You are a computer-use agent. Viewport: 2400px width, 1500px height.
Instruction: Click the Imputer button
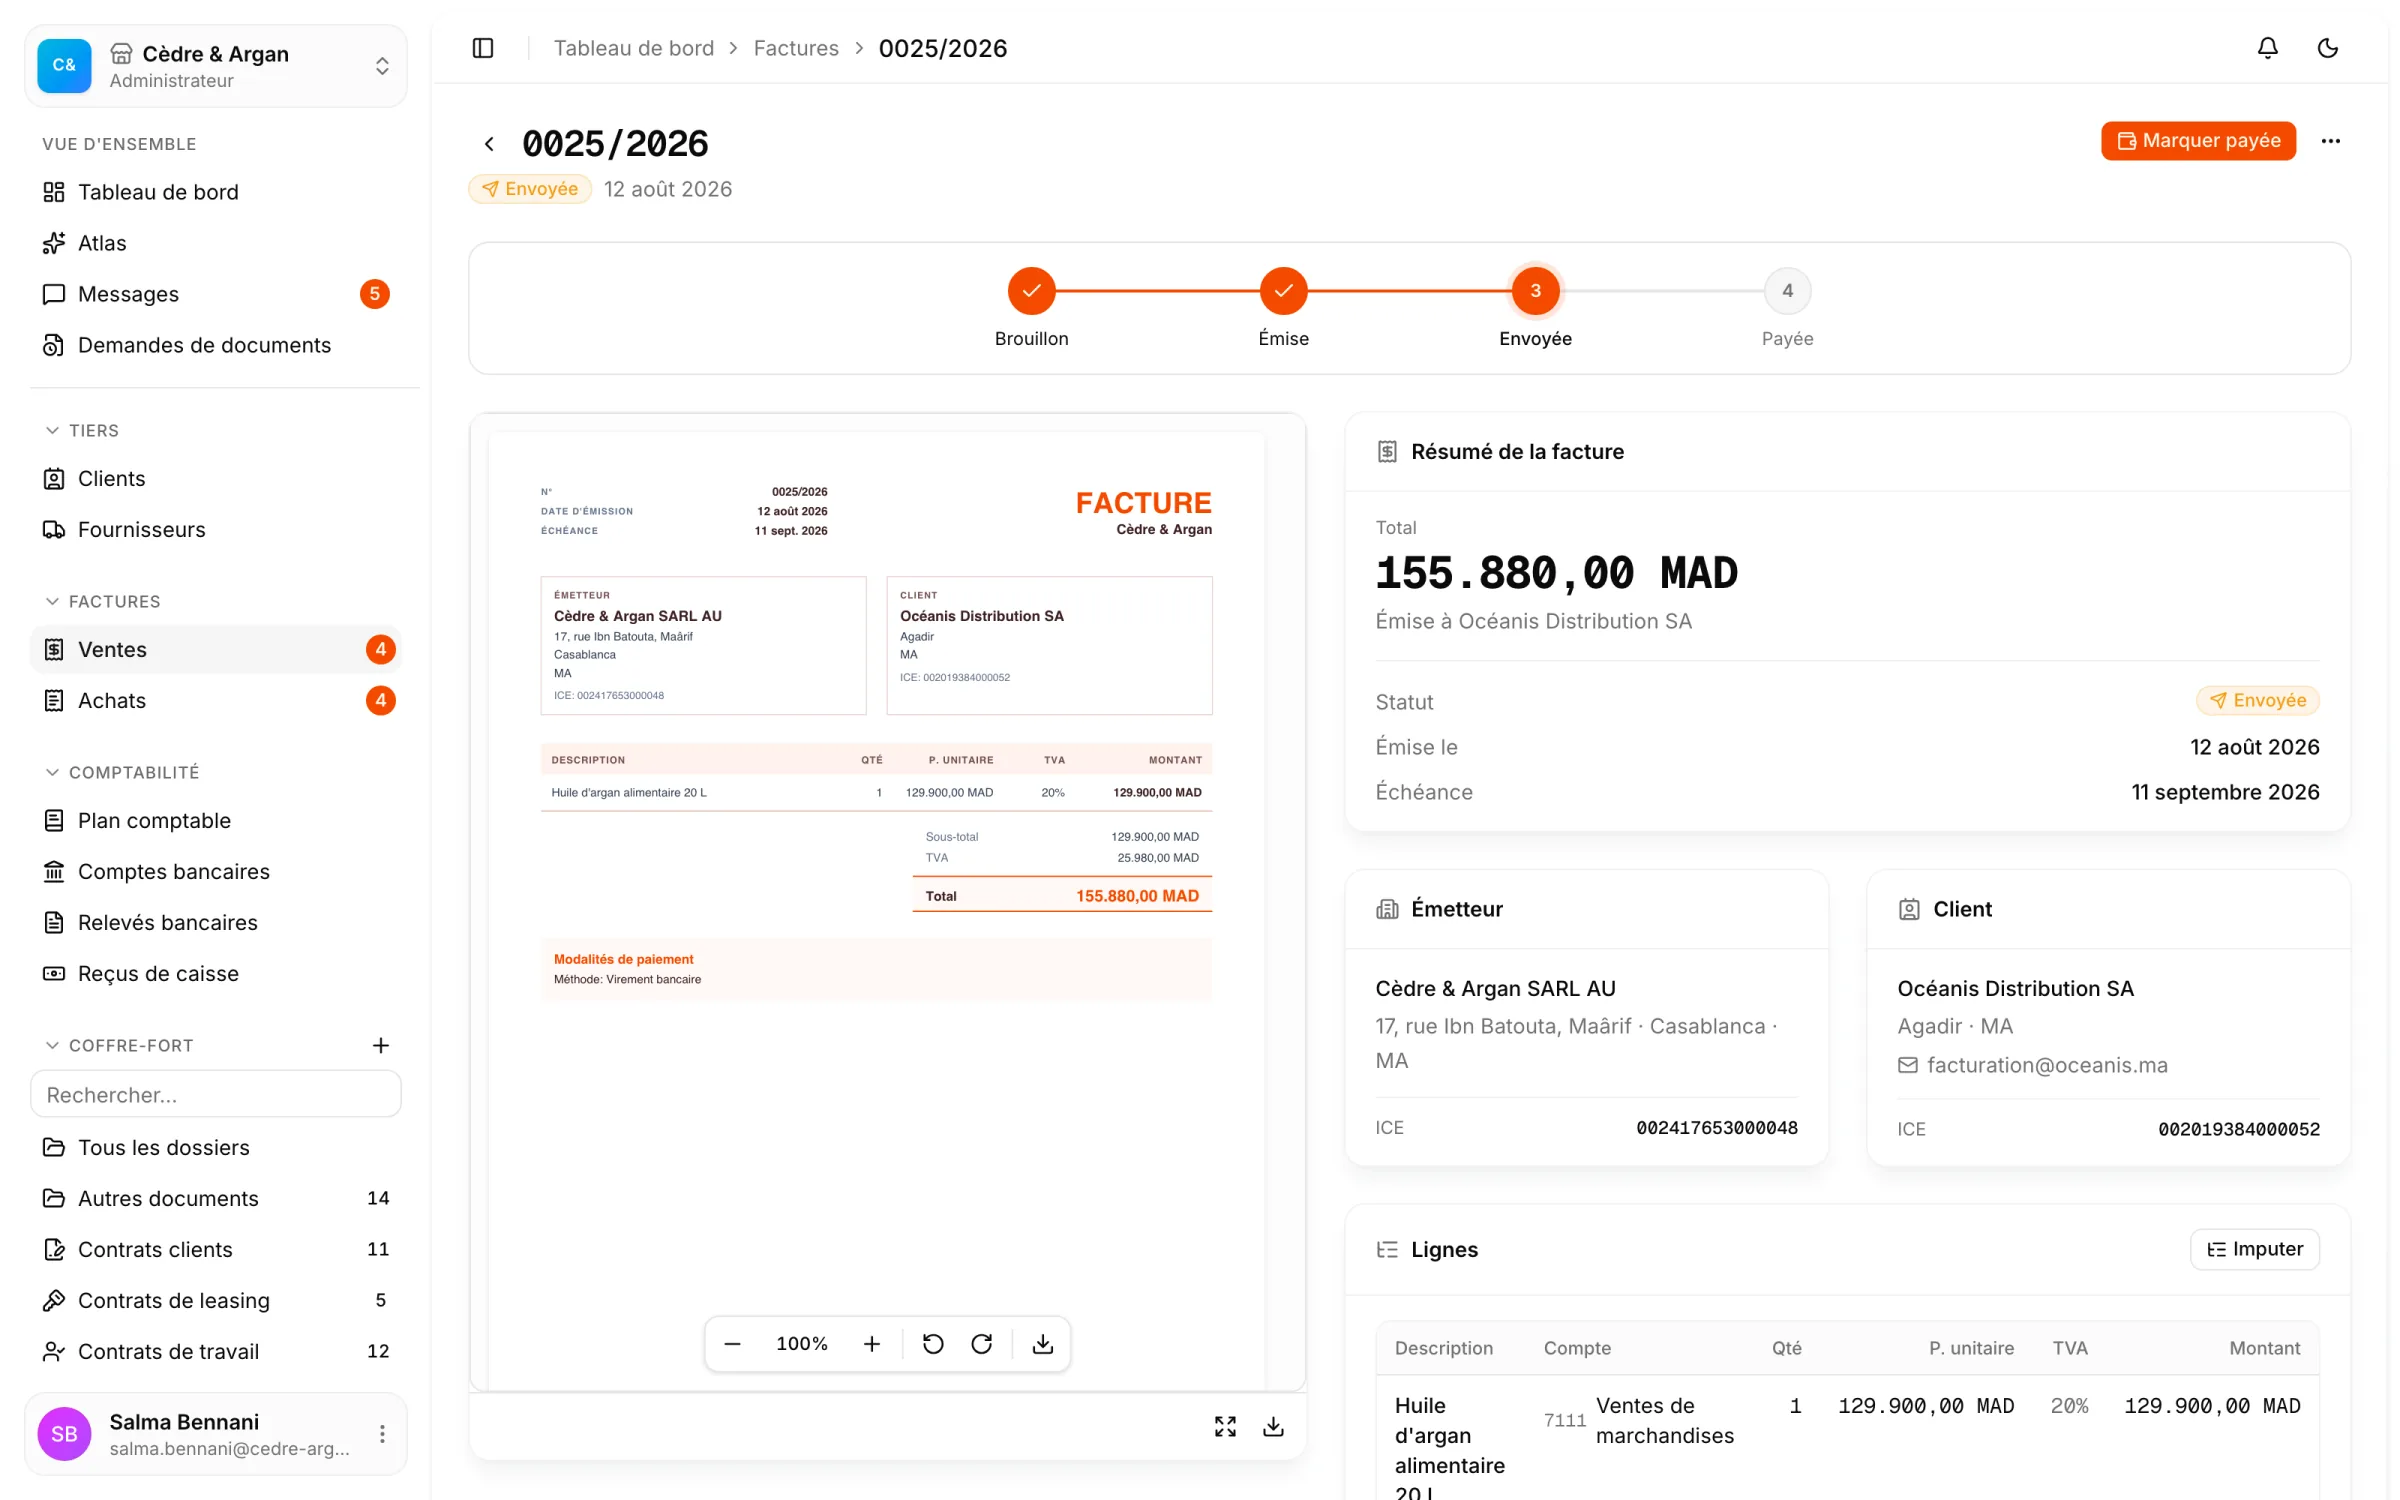point(2254,1249)
